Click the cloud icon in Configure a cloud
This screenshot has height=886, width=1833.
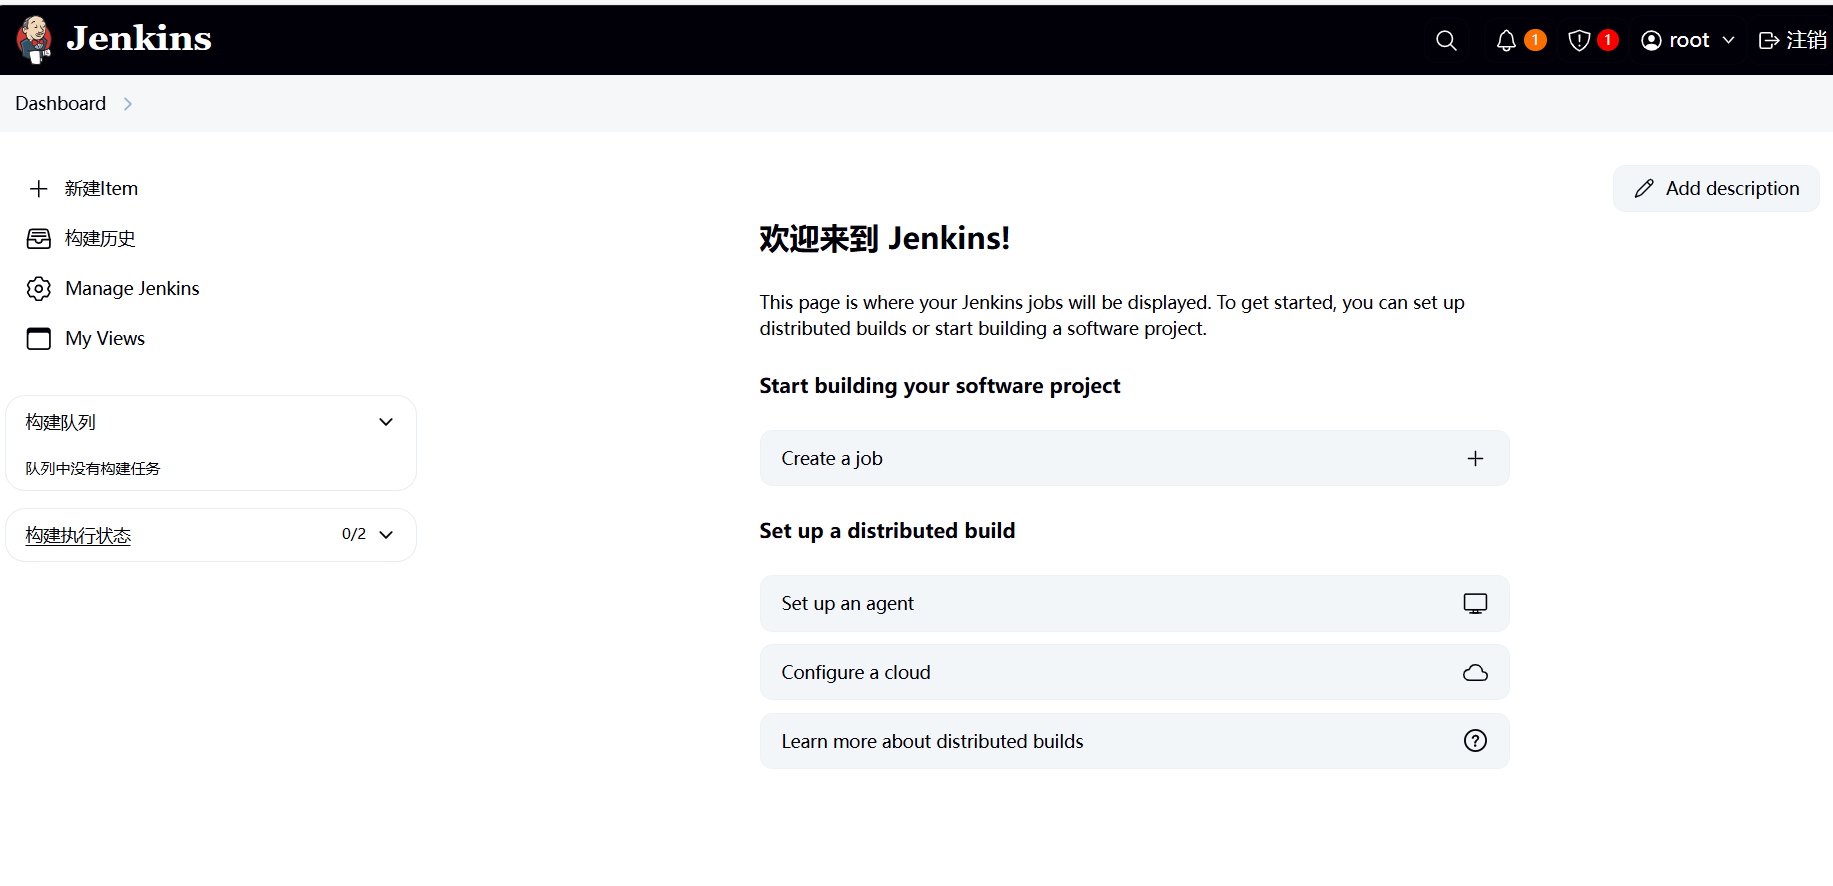tap(1475, 672)
